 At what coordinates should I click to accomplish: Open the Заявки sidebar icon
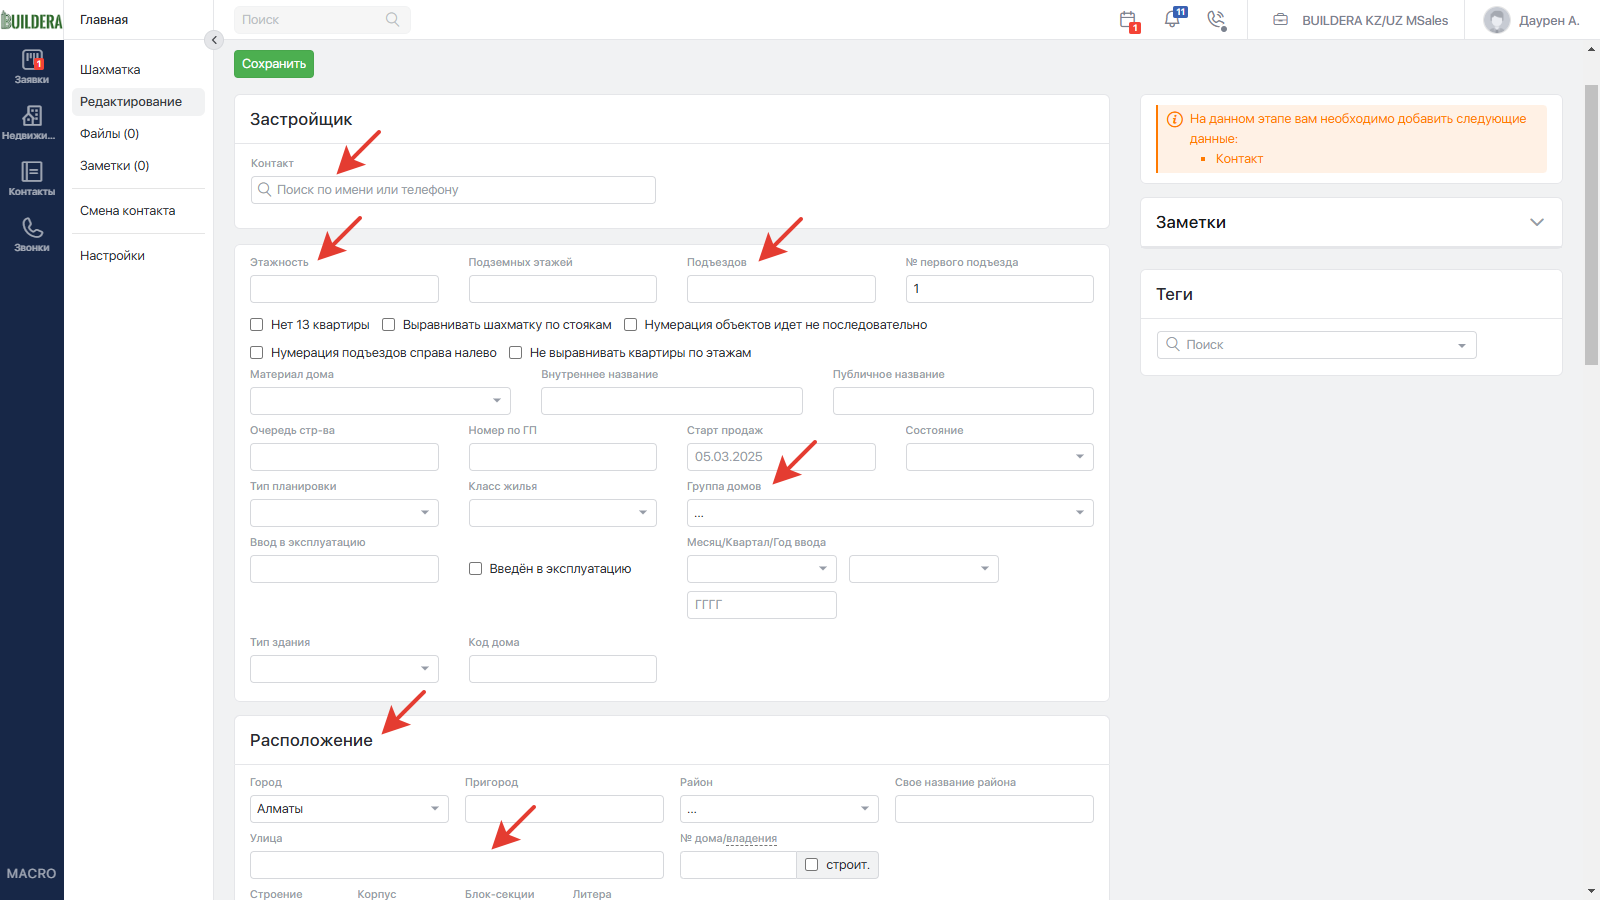tap(32, 67)
